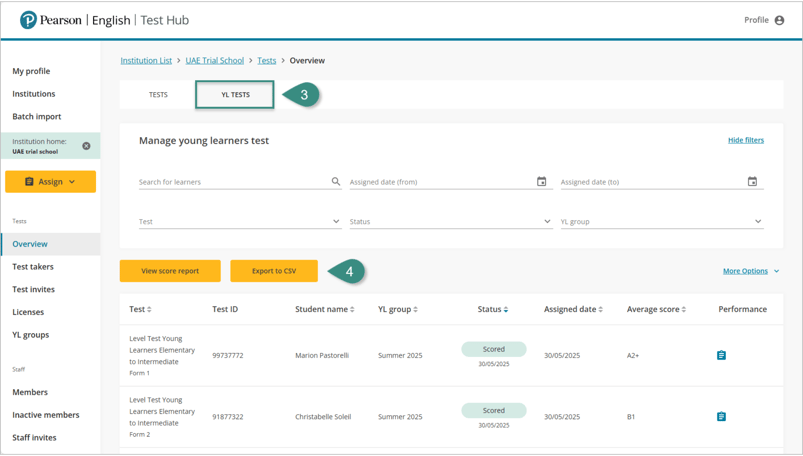803x456 pixels.
Task: Click the search magnifier icon
Action: pos(336,182)
